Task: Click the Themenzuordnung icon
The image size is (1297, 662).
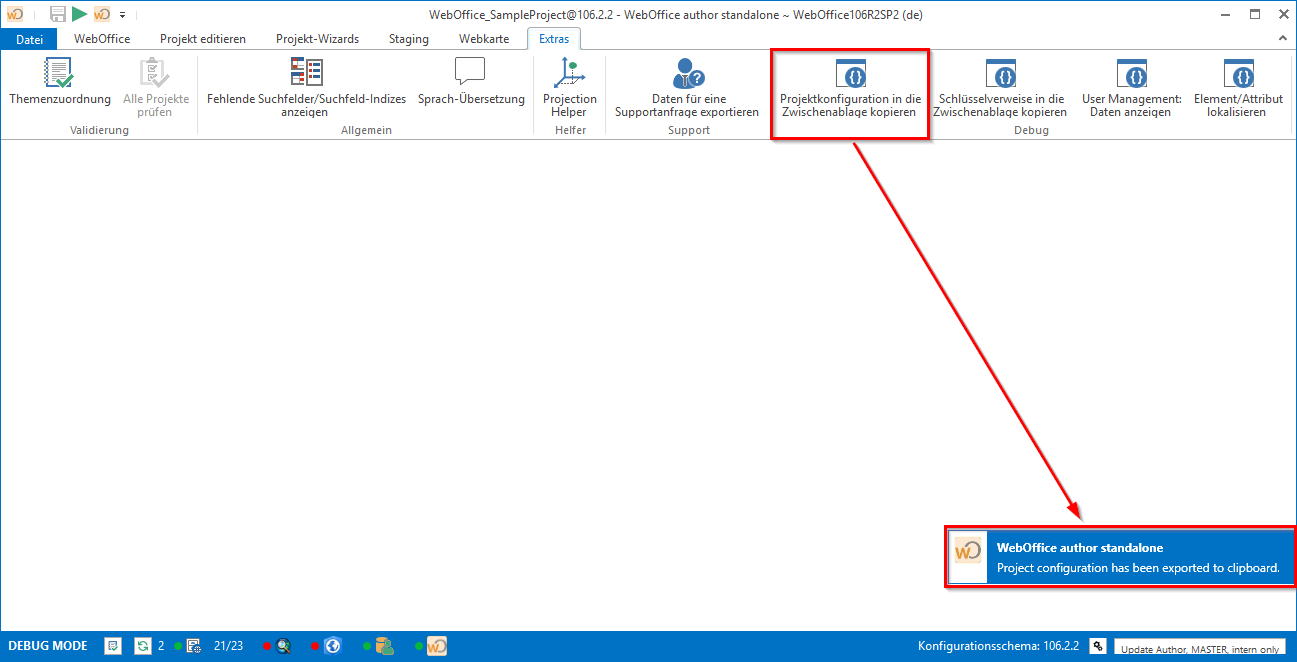Action: click(59, 74)
